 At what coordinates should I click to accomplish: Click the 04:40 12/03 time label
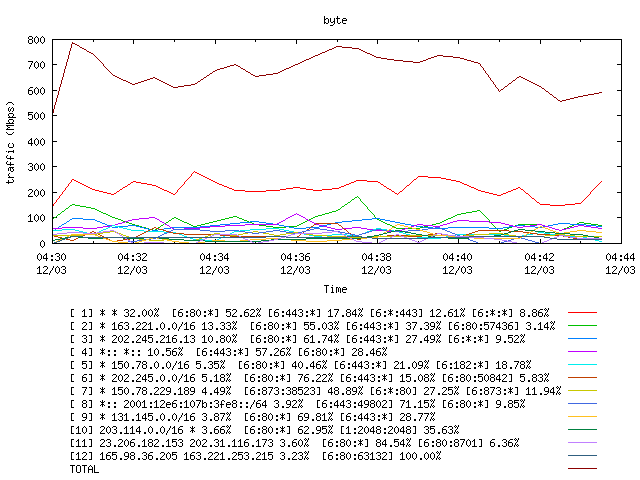click(x=458, y=264)
